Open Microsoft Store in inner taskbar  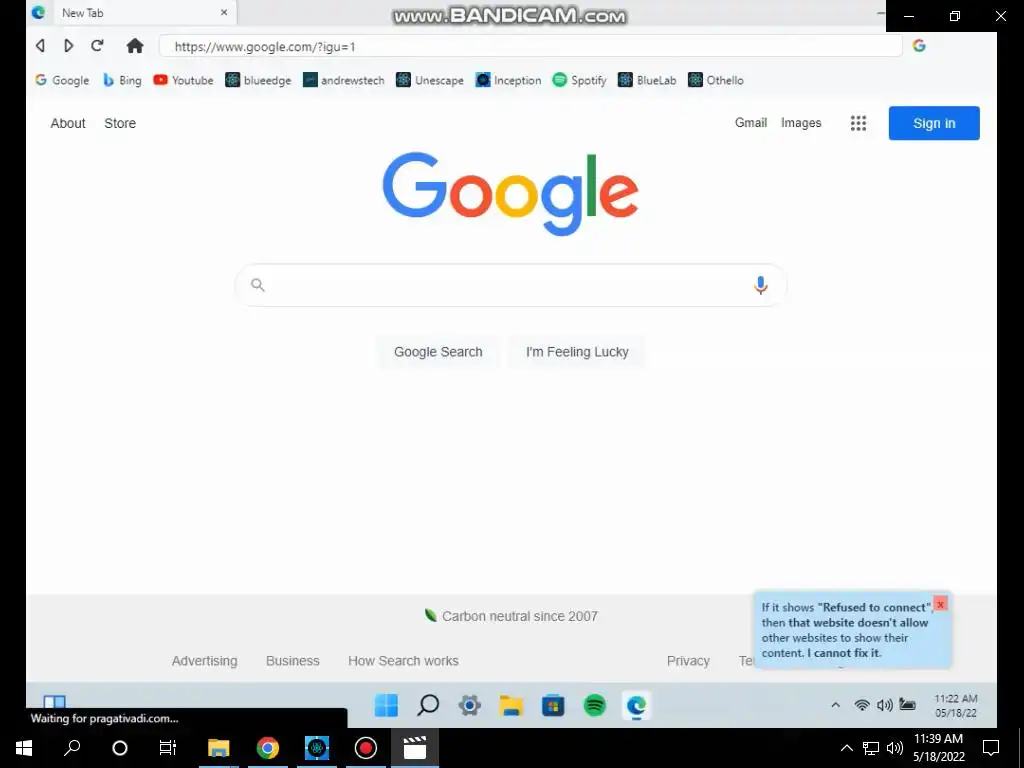pos(553,705)
